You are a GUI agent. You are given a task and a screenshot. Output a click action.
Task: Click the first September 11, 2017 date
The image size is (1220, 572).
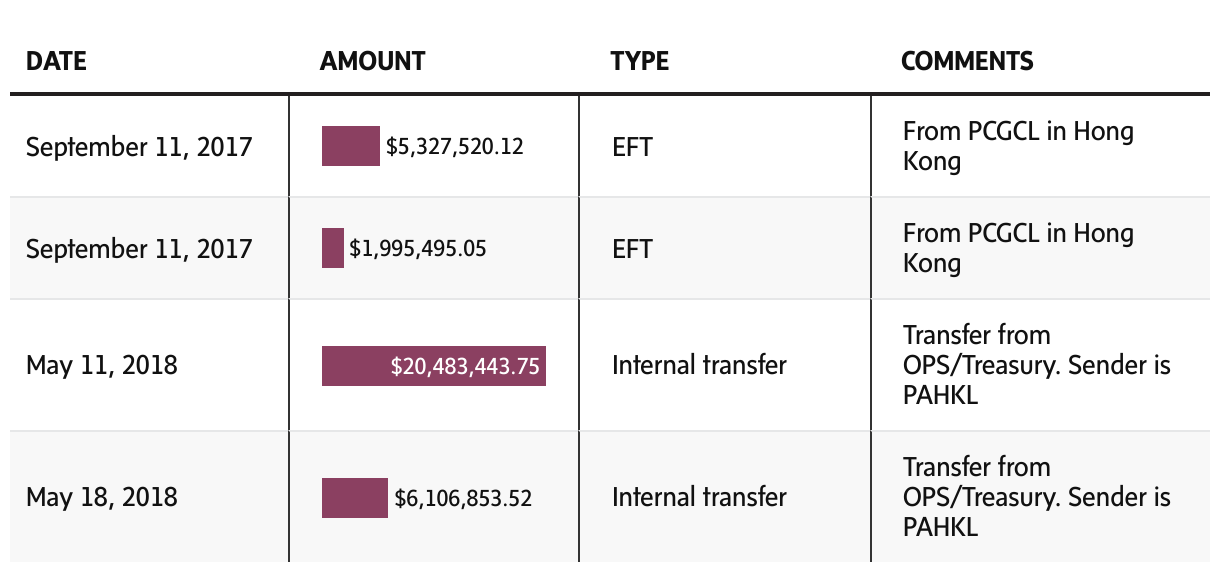[139, 147]
